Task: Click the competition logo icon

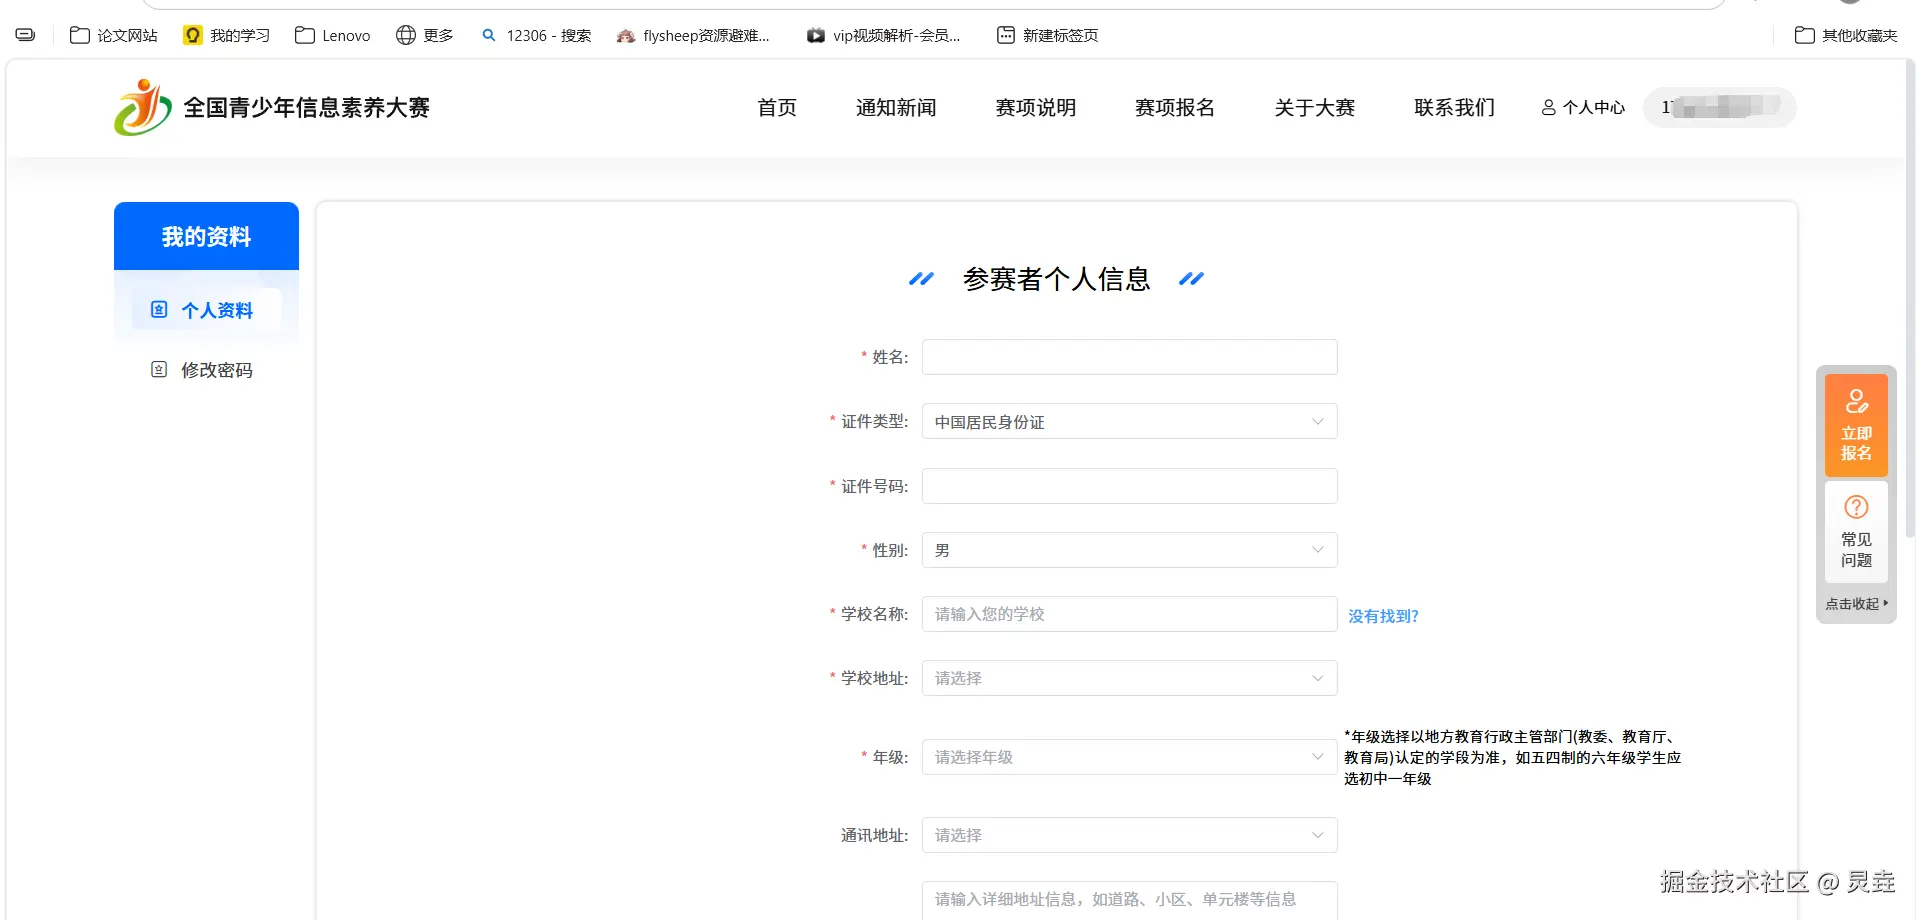Action: point(143,107)
